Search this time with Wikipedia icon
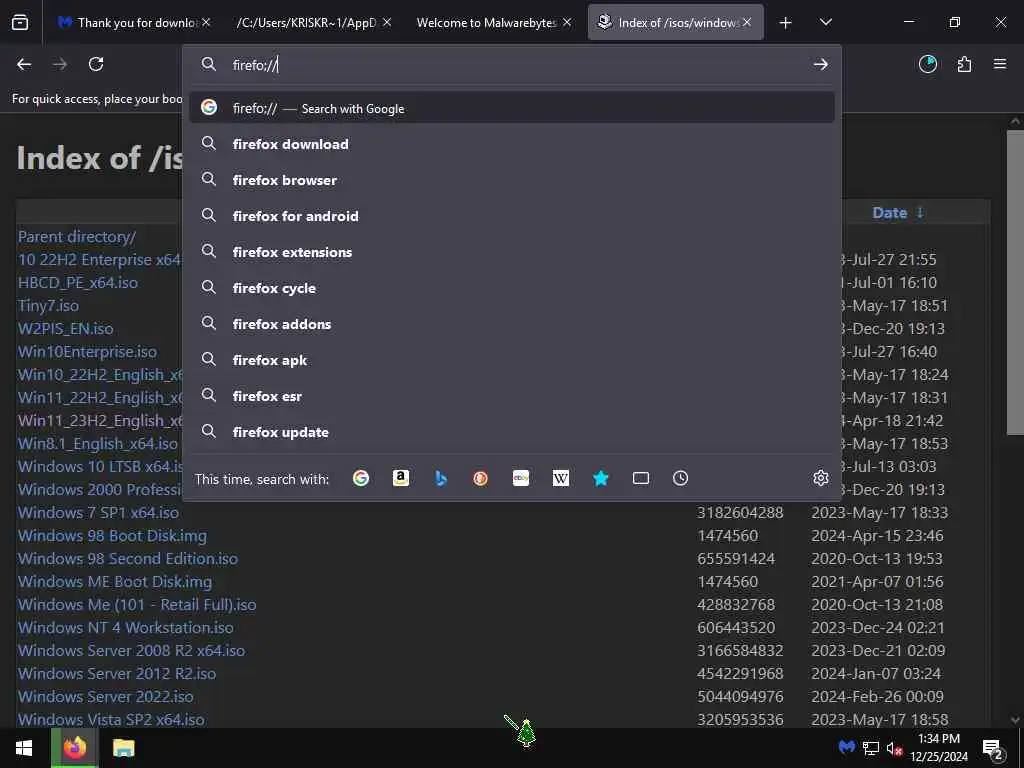The width and height of the screenshot is (1024, 768). click(x=561, y=478)
